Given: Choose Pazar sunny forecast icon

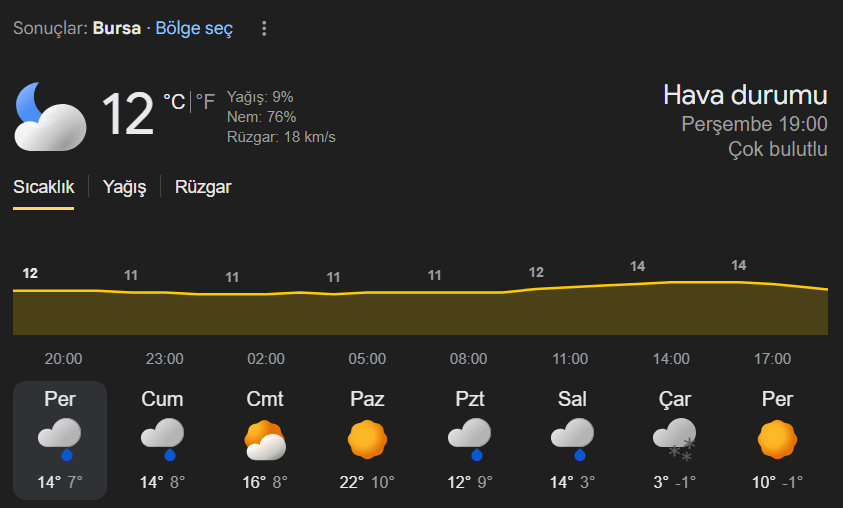Looking at the screenshot, I should 367,439.
